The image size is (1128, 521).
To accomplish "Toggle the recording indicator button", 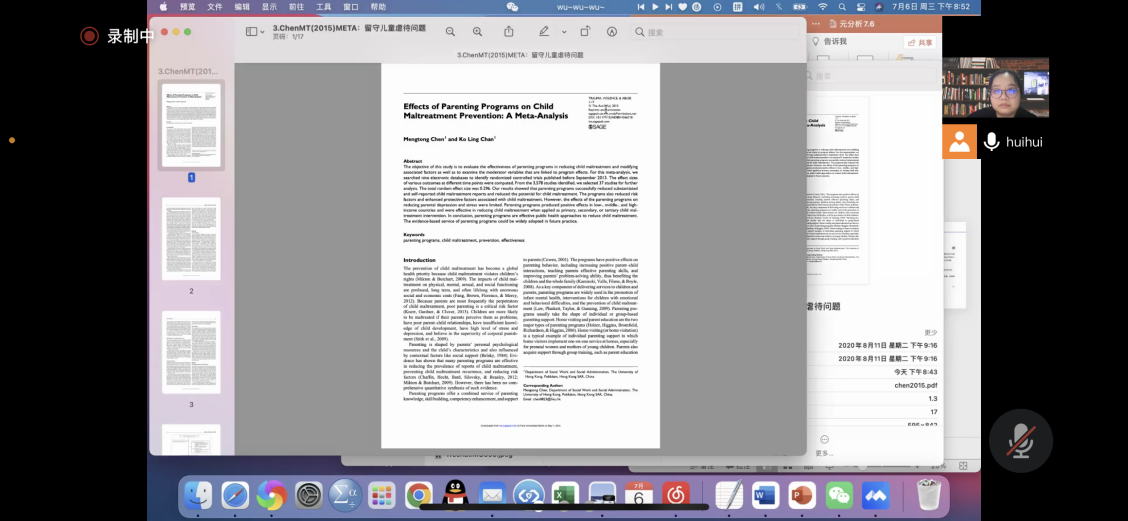I will (89, 36).
